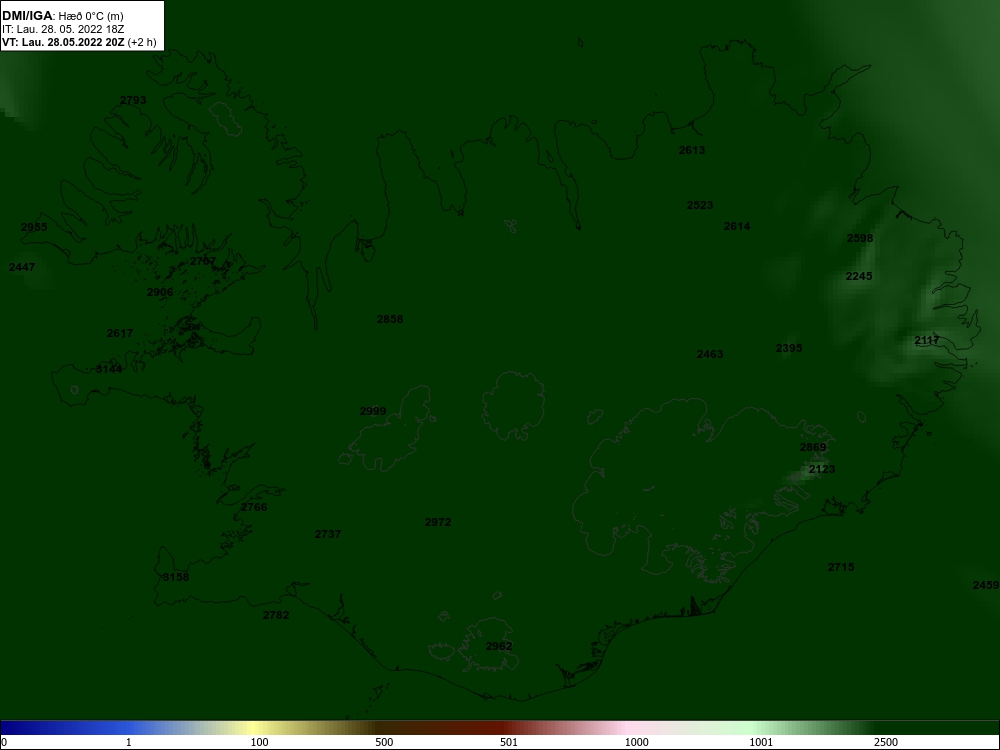Click the value 2523 on the map

pos(700,205)
